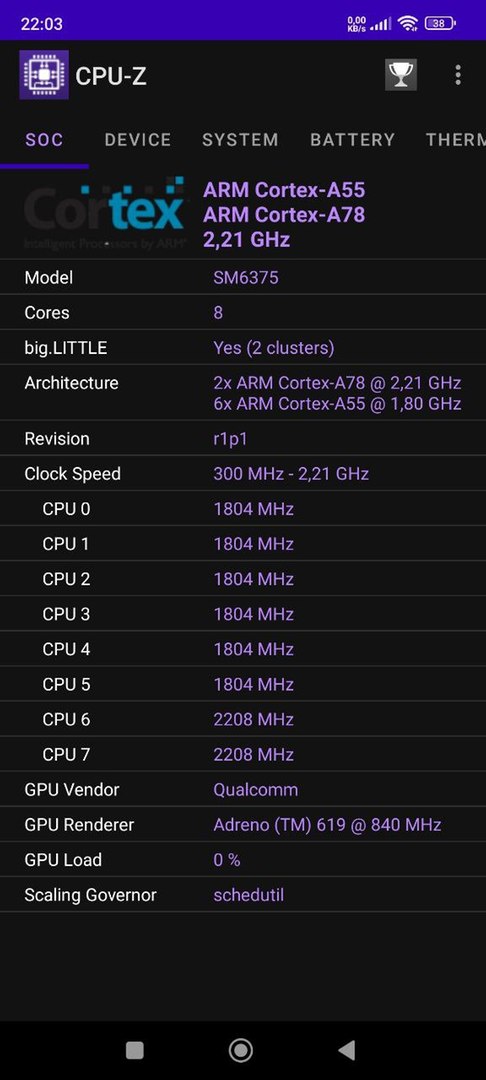Tap the big.LITTLE clusters row
Image resolution: width=486 pixels, height=1080 pixels.
point(243,348)
